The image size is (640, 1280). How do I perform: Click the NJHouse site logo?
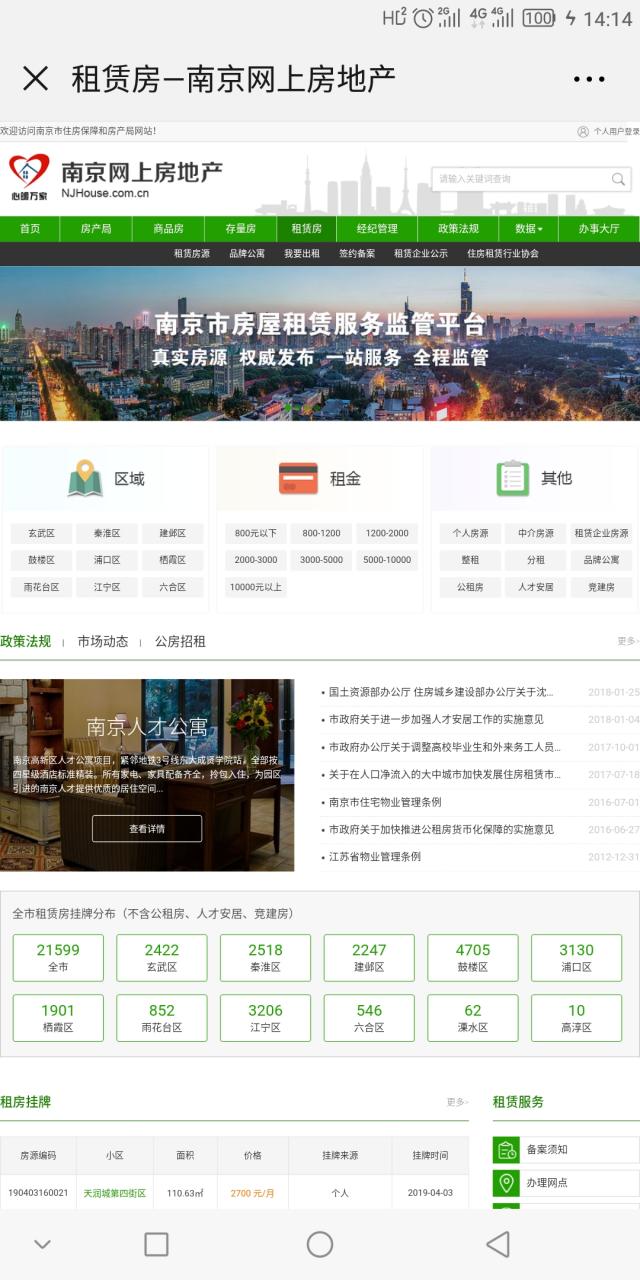click(x=115, y=178)
